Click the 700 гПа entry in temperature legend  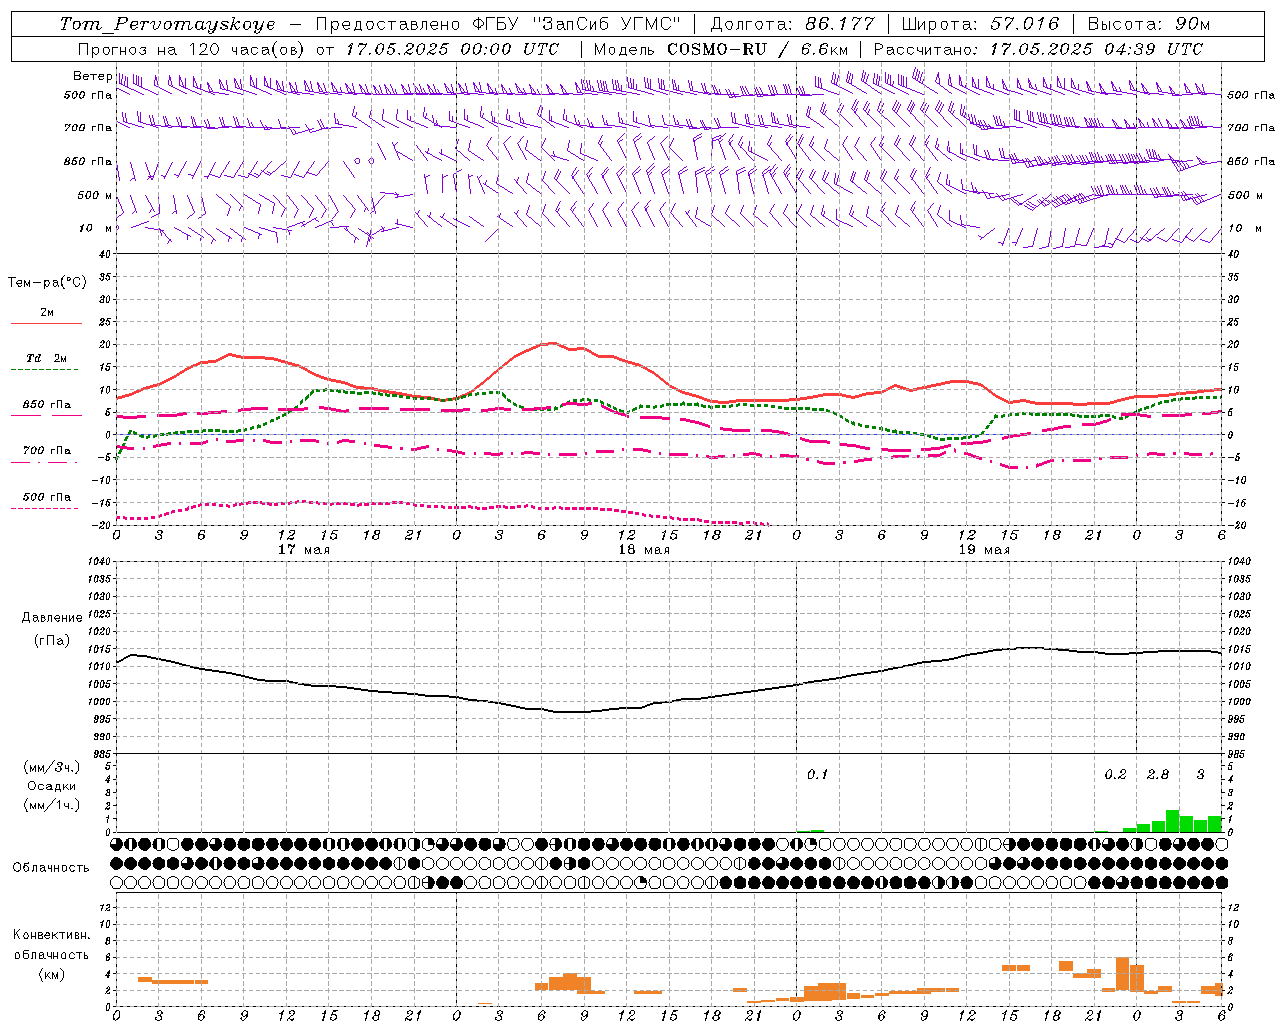(47, 451)
